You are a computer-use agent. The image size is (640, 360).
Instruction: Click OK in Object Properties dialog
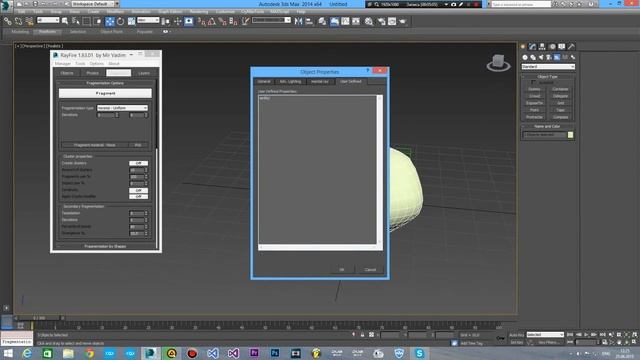(342, 269)
